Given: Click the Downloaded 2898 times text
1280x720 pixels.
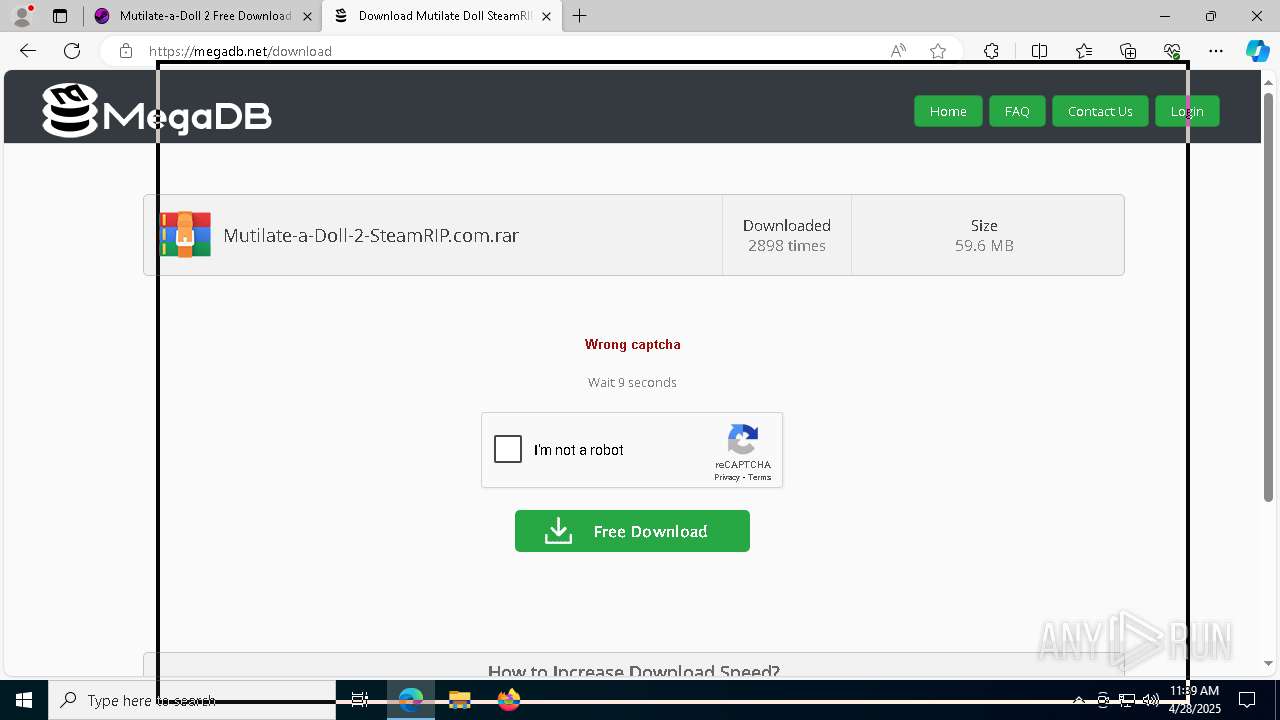Looking at the screenshot, I should [787, 235].
